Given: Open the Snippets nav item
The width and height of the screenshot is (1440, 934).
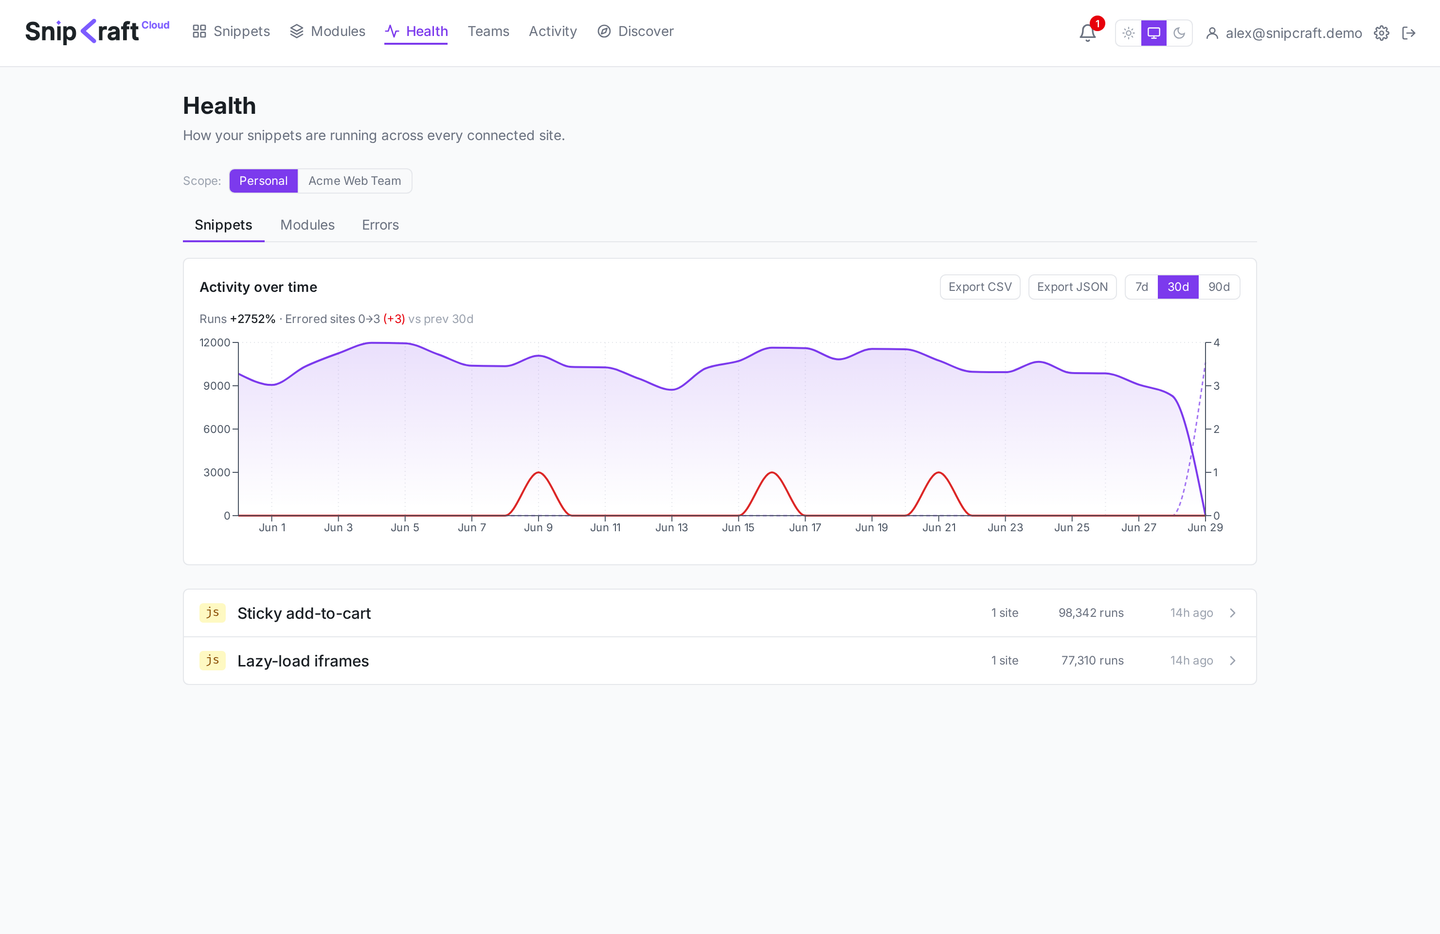Looking at the screenshot, I should pos(231,31).
